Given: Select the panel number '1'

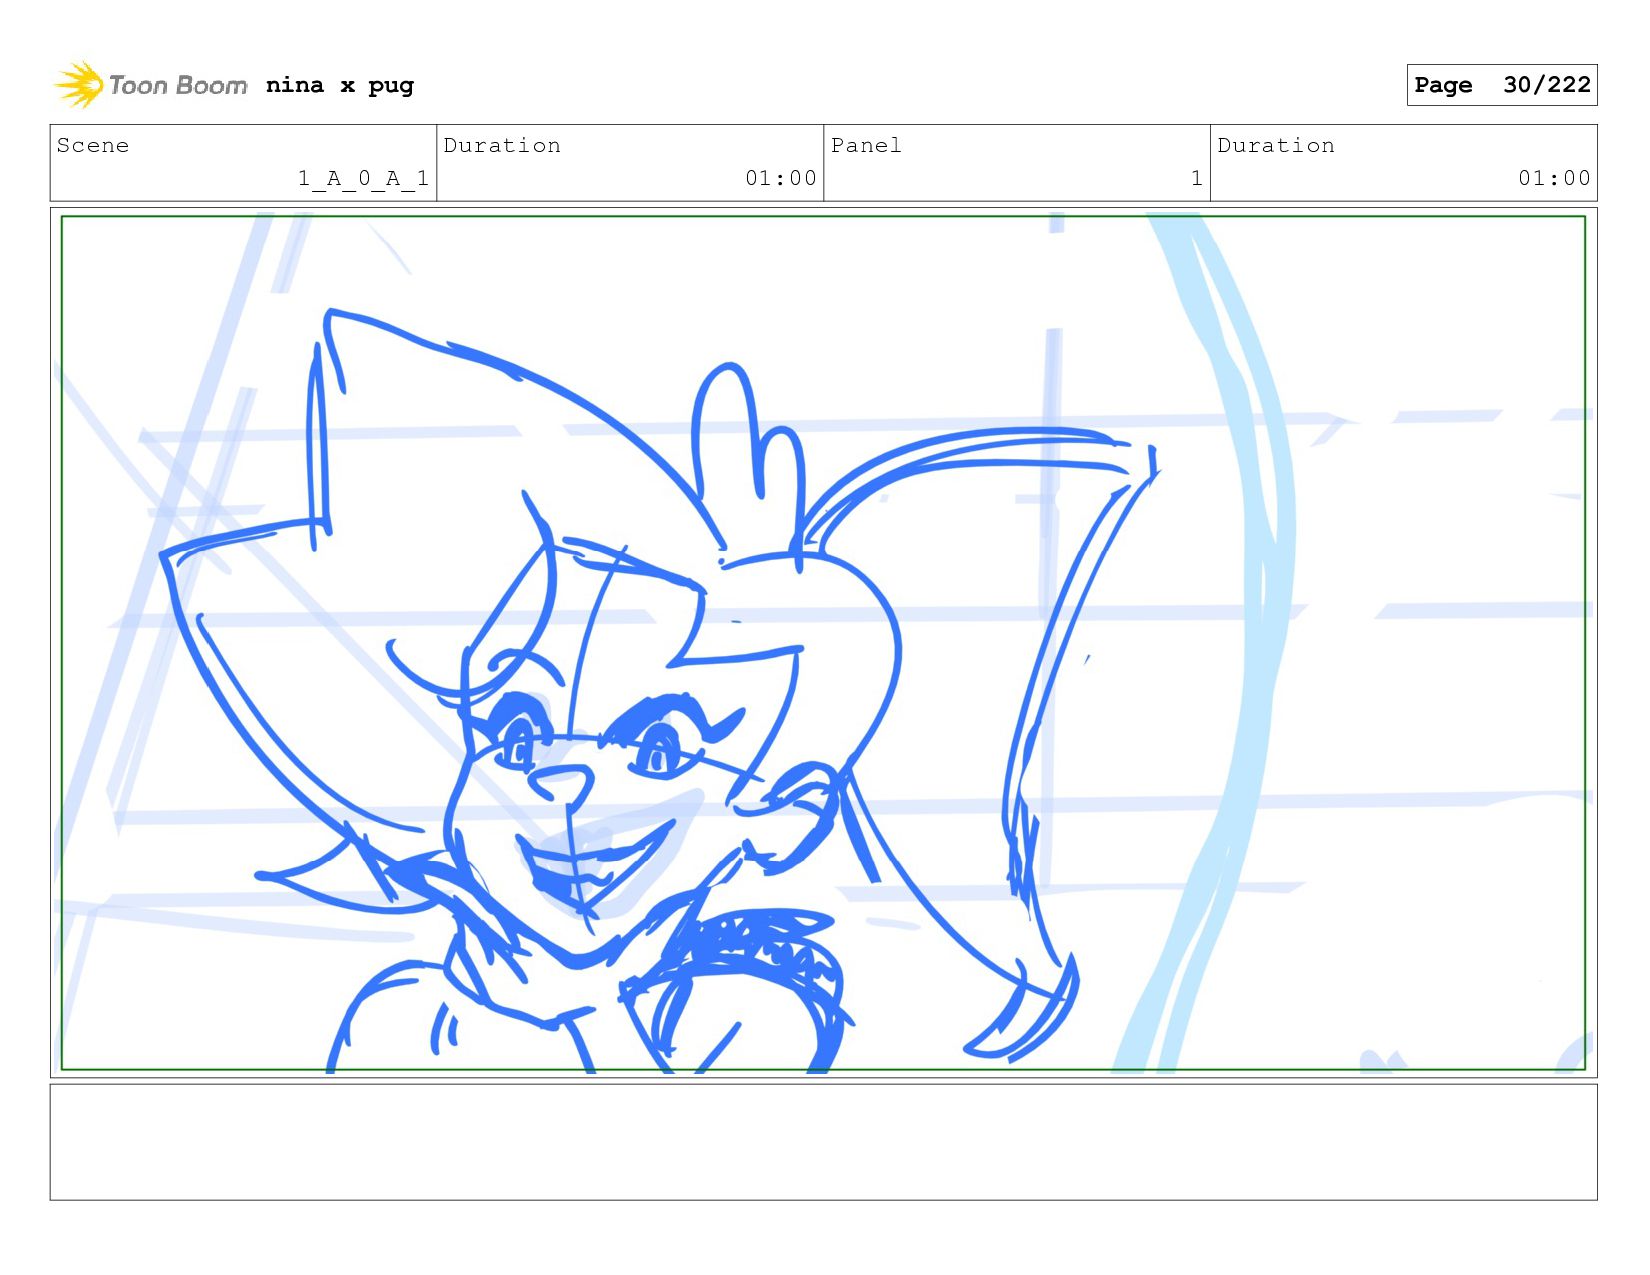Looking at the screenshot, I should [1197, 178].
